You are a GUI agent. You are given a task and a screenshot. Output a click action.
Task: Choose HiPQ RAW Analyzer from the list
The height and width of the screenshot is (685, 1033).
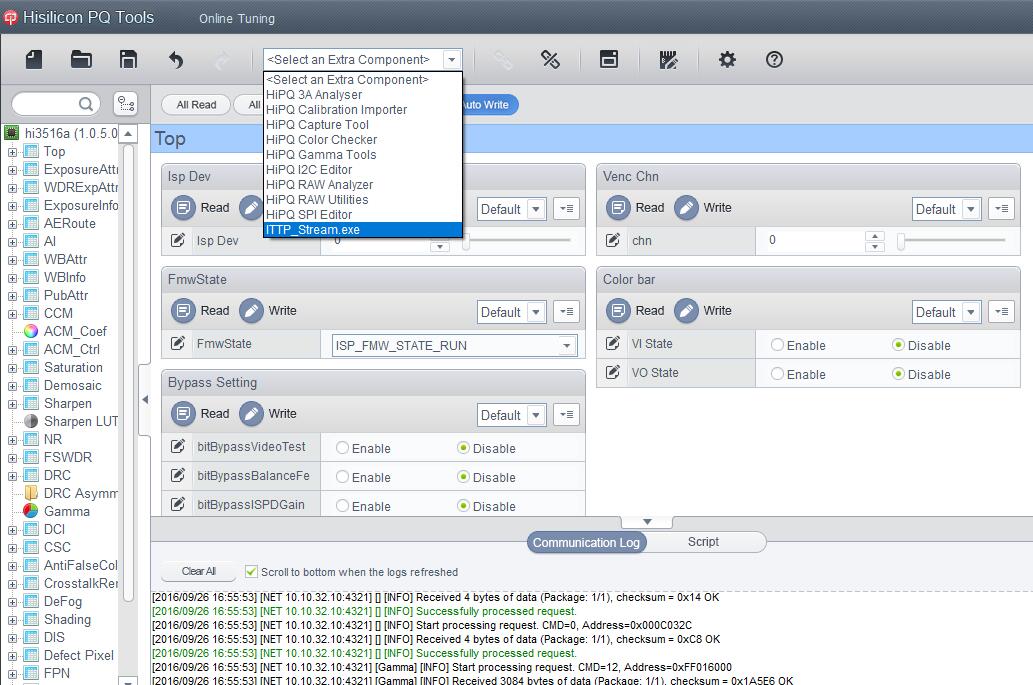363,185
